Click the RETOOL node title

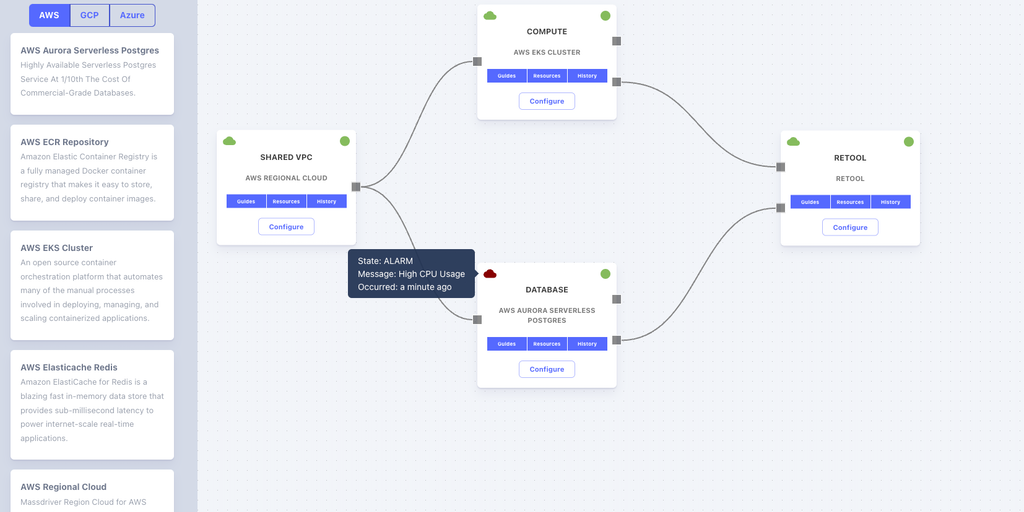click(x=850, y=157)
